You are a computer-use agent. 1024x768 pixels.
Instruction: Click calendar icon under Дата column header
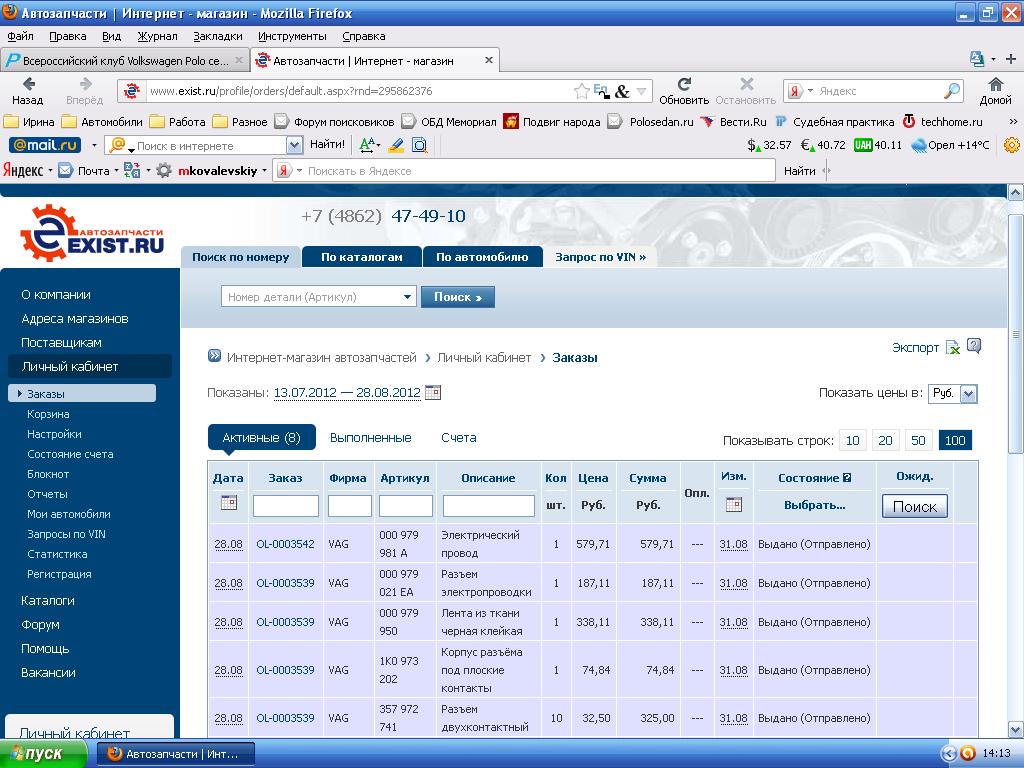(228, 503)
